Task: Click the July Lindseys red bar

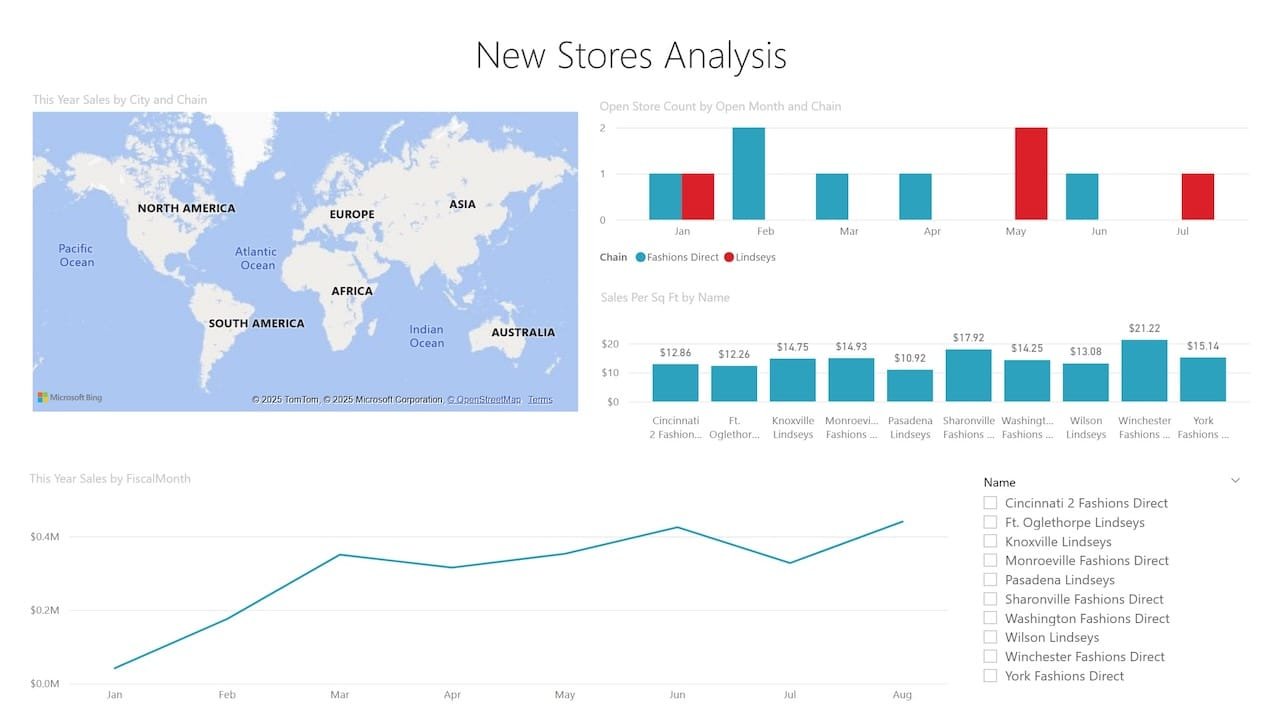Action: tap(1198, 197)
